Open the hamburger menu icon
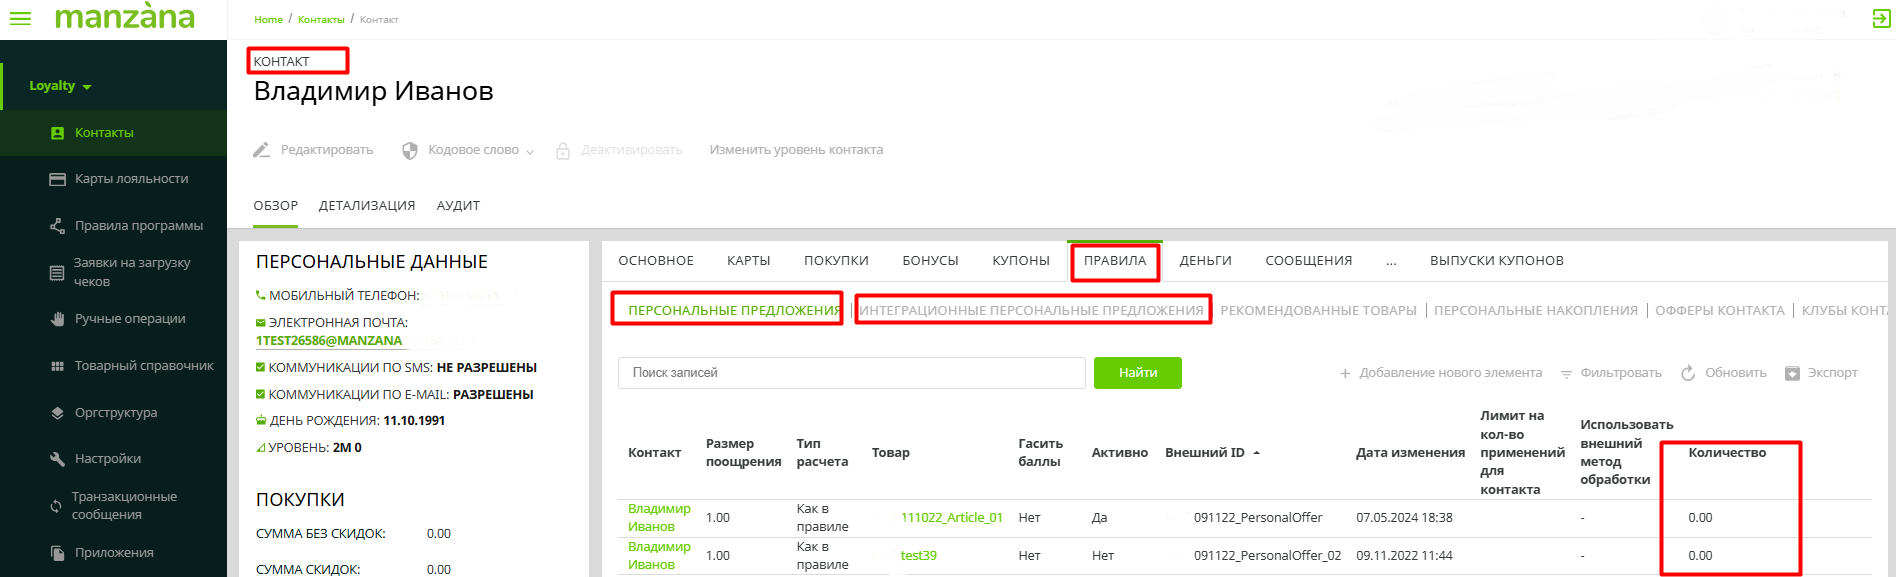Image resolution: width=1896 pixels, height=577 pixels. (x=20, y=18)
